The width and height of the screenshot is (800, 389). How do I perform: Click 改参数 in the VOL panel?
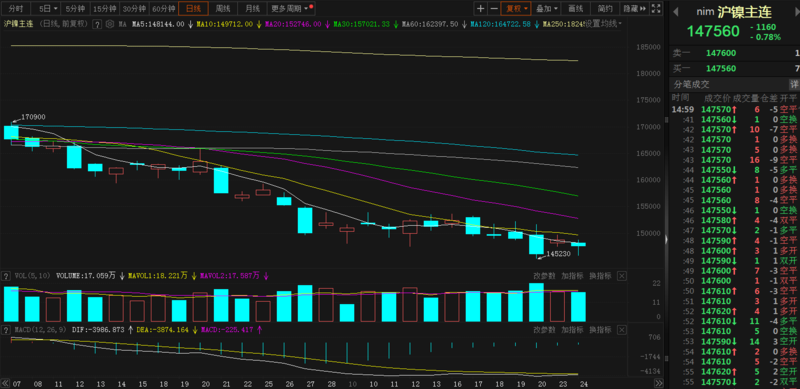(x=544, y=276)
